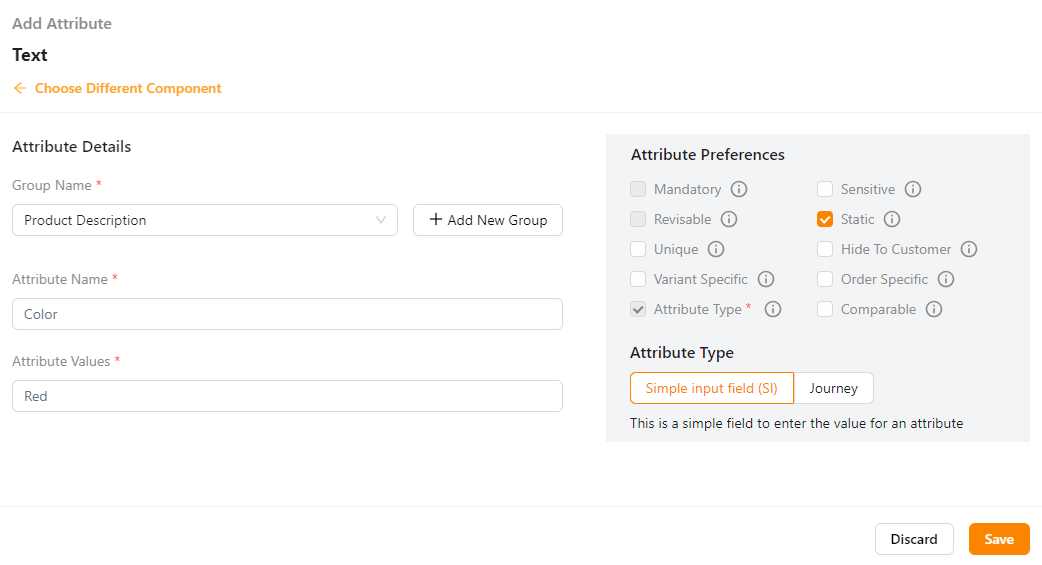Click the Order Specific info icon
This screenshot has width=1042, height=565.
pos(946,279)
